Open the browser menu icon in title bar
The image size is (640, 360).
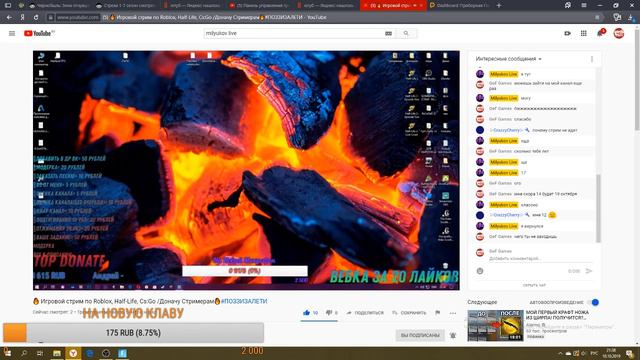point(584,5)
